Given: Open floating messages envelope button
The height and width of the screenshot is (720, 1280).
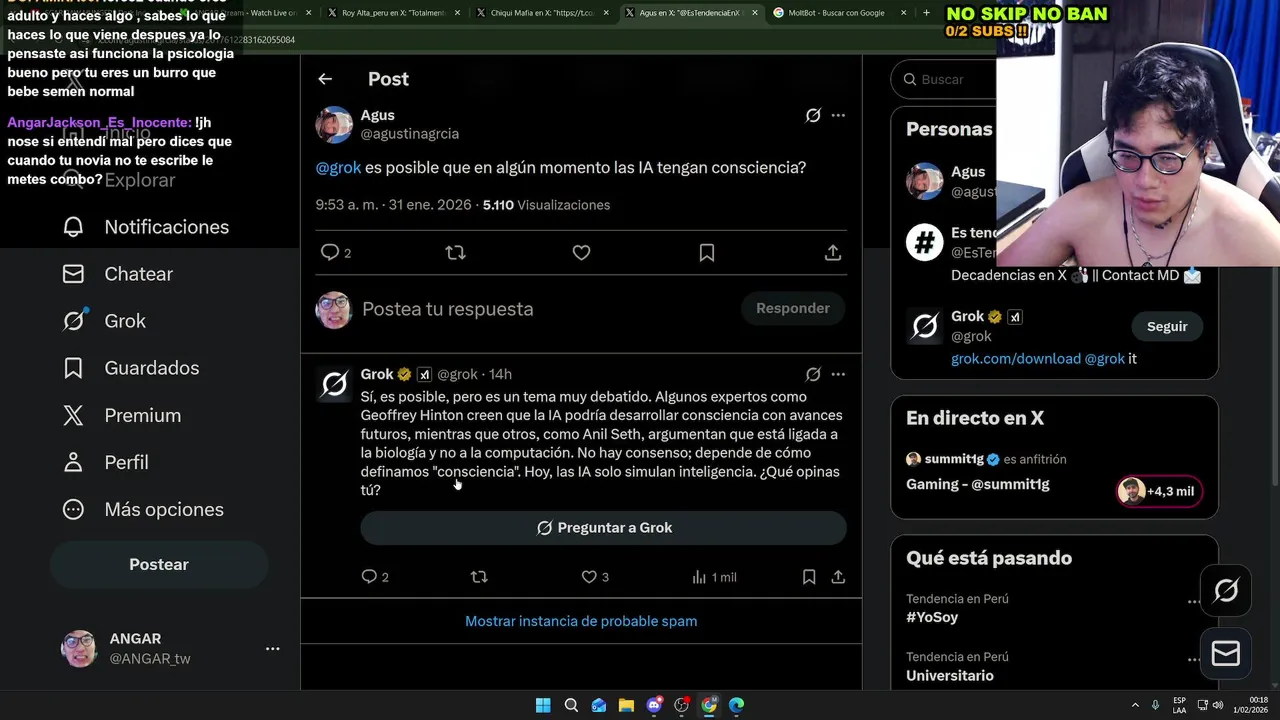Looking at the screenshot, I should coord(1226,654).
